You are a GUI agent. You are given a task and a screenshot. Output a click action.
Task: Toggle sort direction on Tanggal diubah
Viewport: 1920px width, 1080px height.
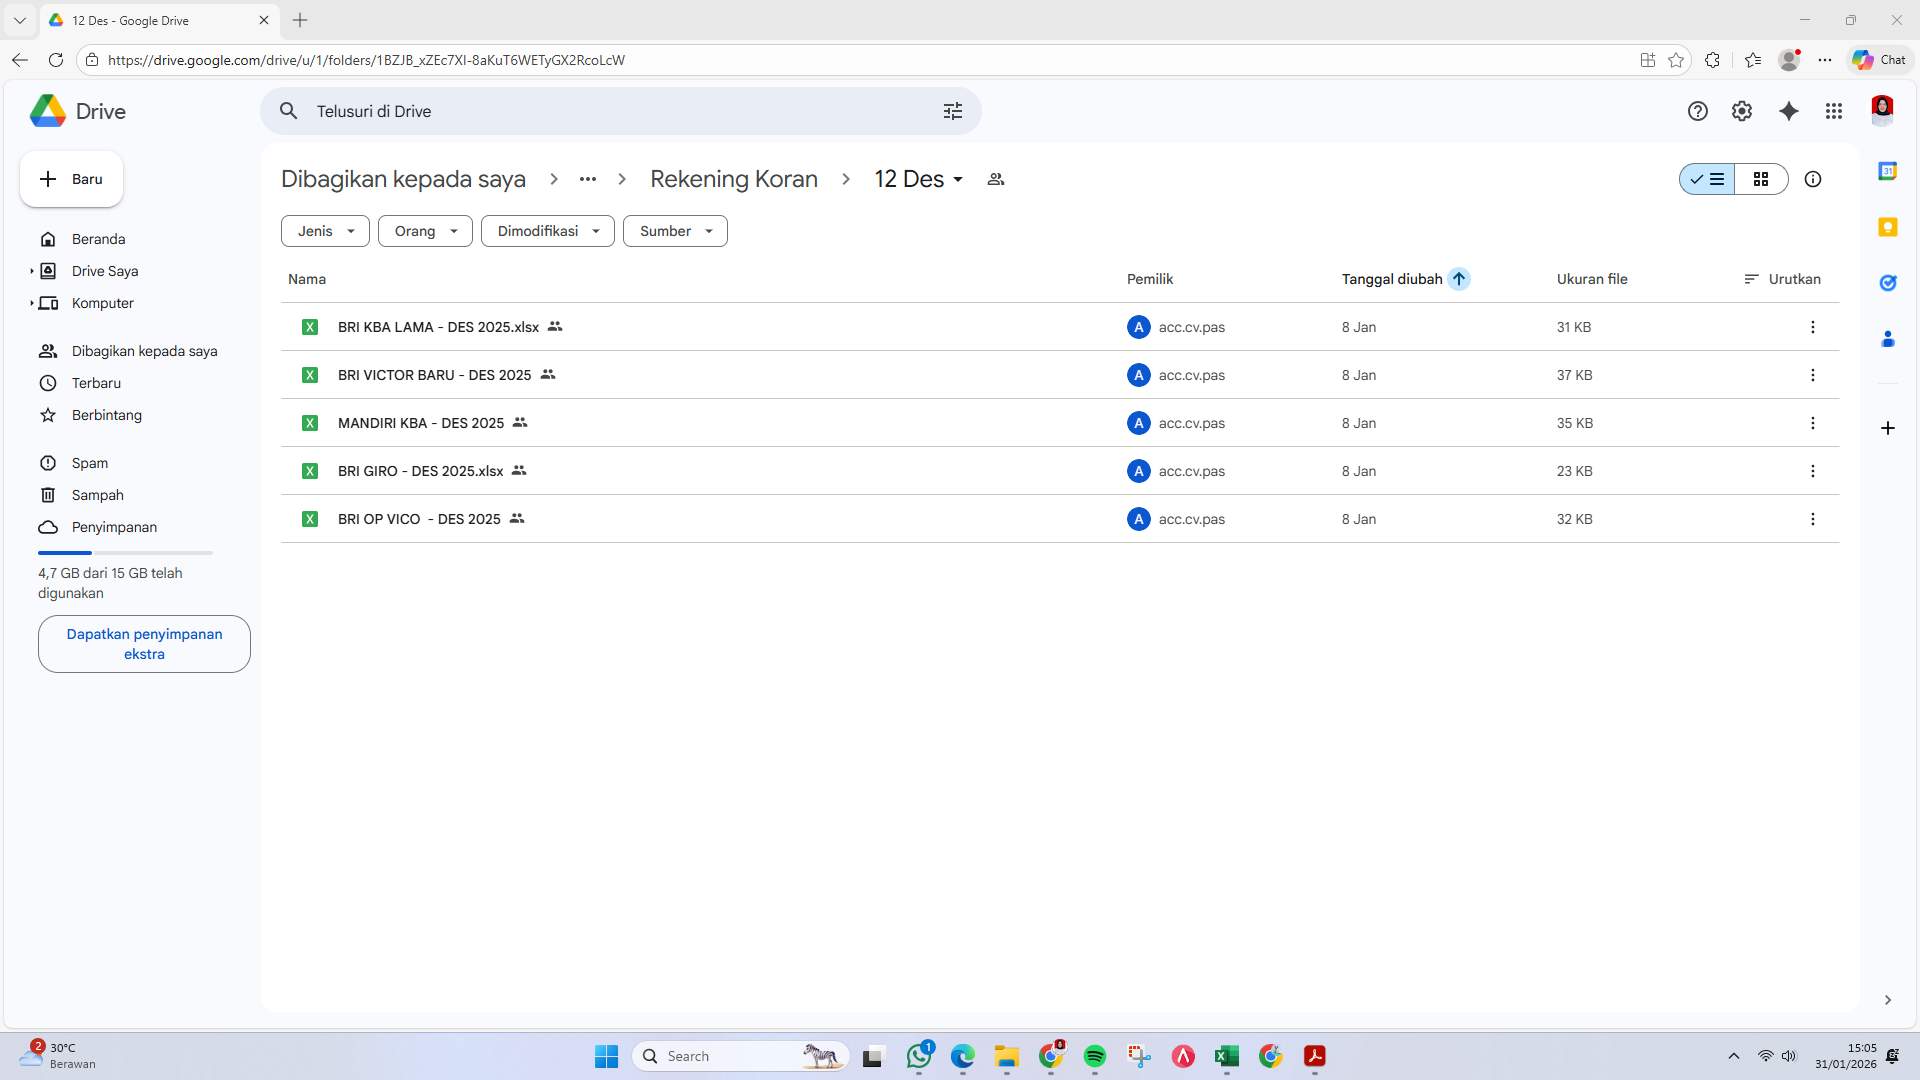point(1460,279)
